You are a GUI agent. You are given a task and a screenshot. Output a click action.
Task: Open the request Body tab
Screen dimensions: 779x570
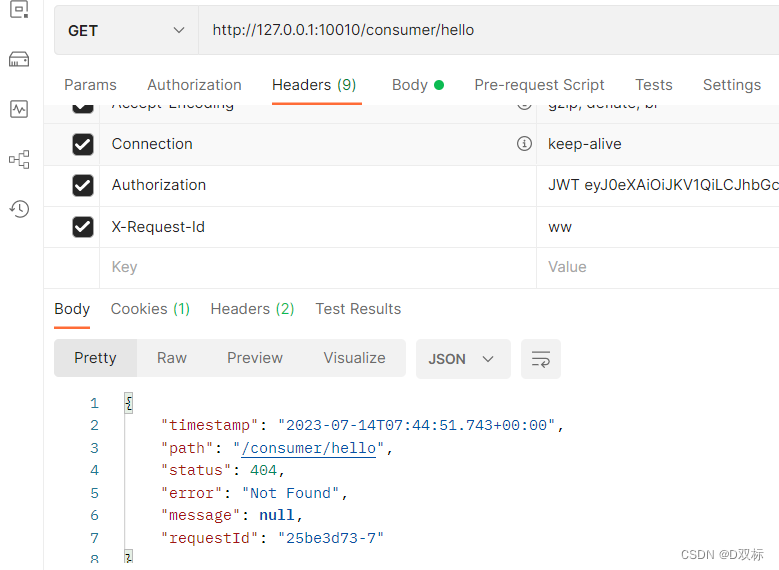click(417, 85)
